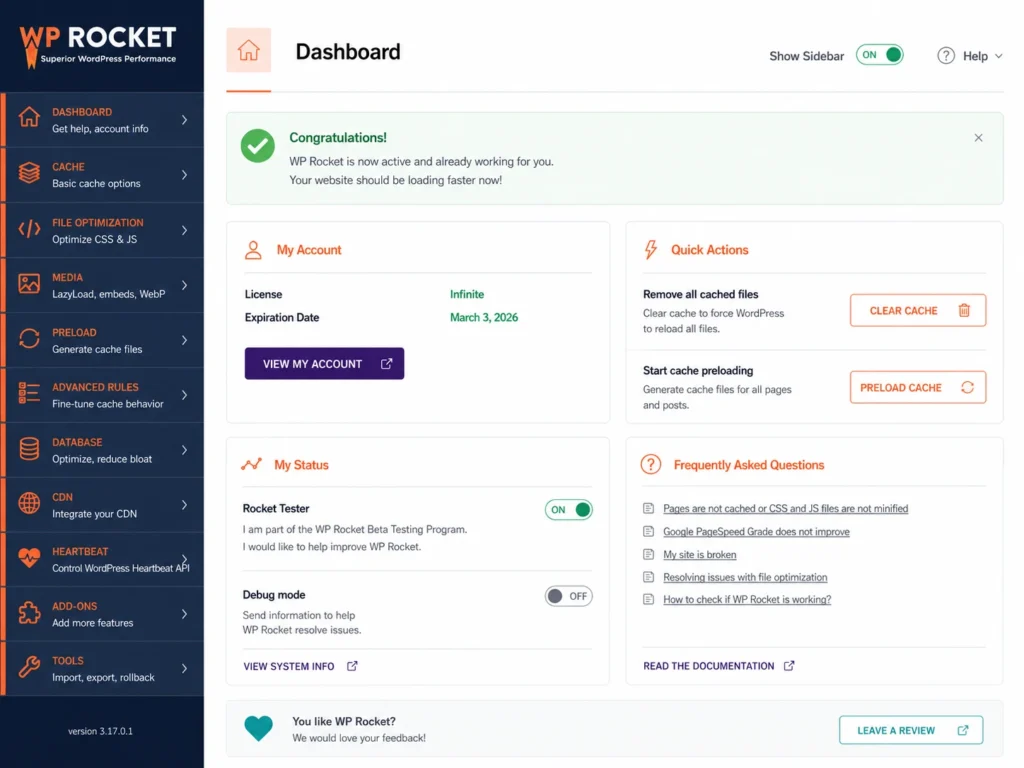Open 'Pages are not cached' FAQ link
This screenshot has height=768, width=1024.
pos(785,508)
